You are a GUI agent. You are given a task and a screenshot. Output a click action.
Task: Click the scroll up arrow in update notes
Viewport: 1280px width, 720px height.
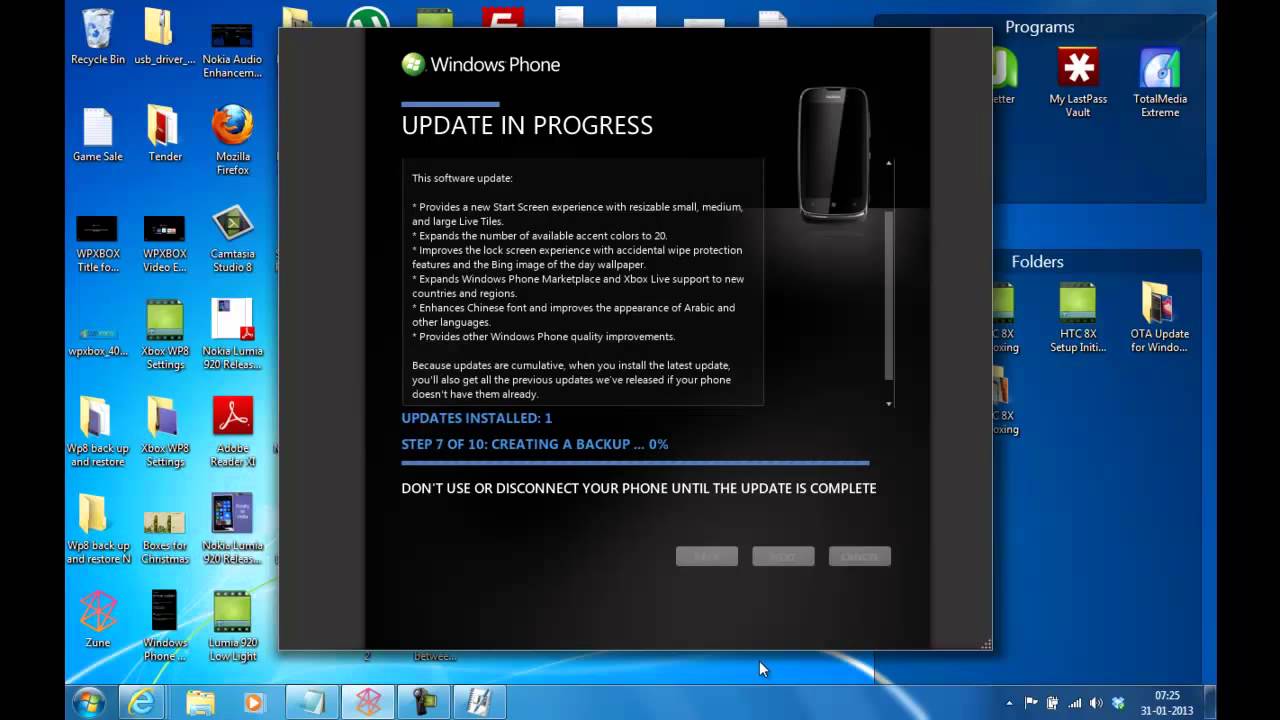[889, 163]
